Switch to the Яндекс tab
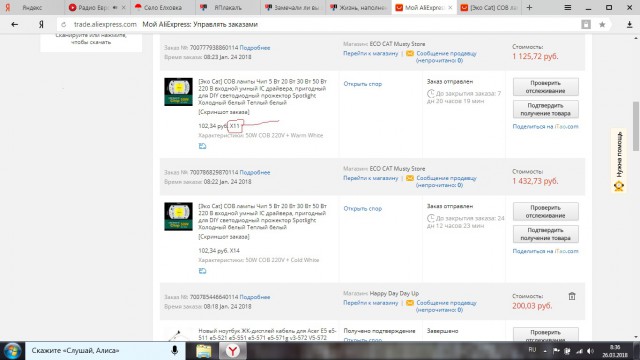Screen dimensions: 640x360 (32, 7)
